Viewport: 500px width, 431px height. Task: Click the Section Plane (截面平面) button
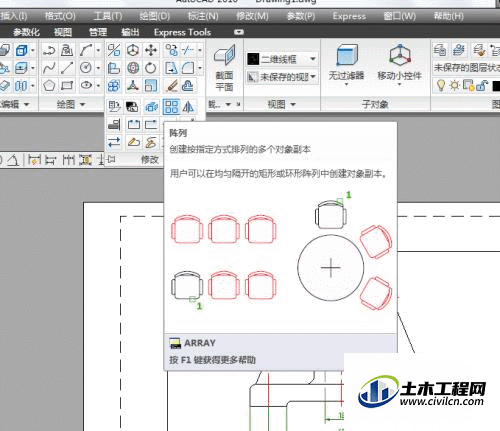[x=224, y=68]
